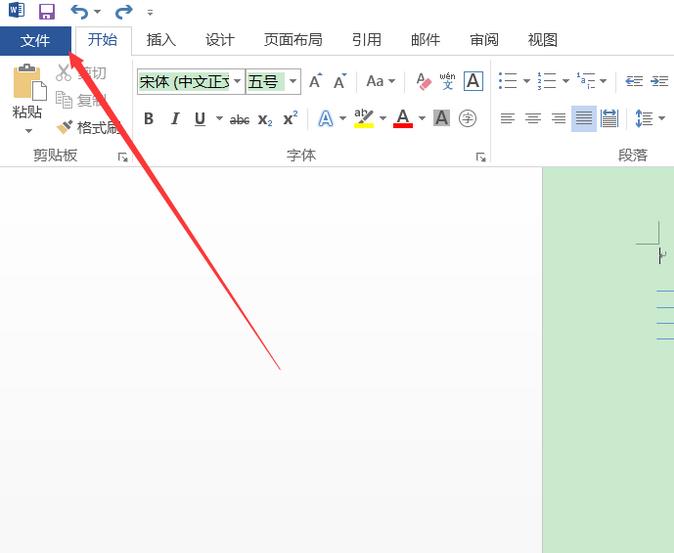The image size is (674, 553).
Task: Click the red font color A button
Action: tap(403, 119)
